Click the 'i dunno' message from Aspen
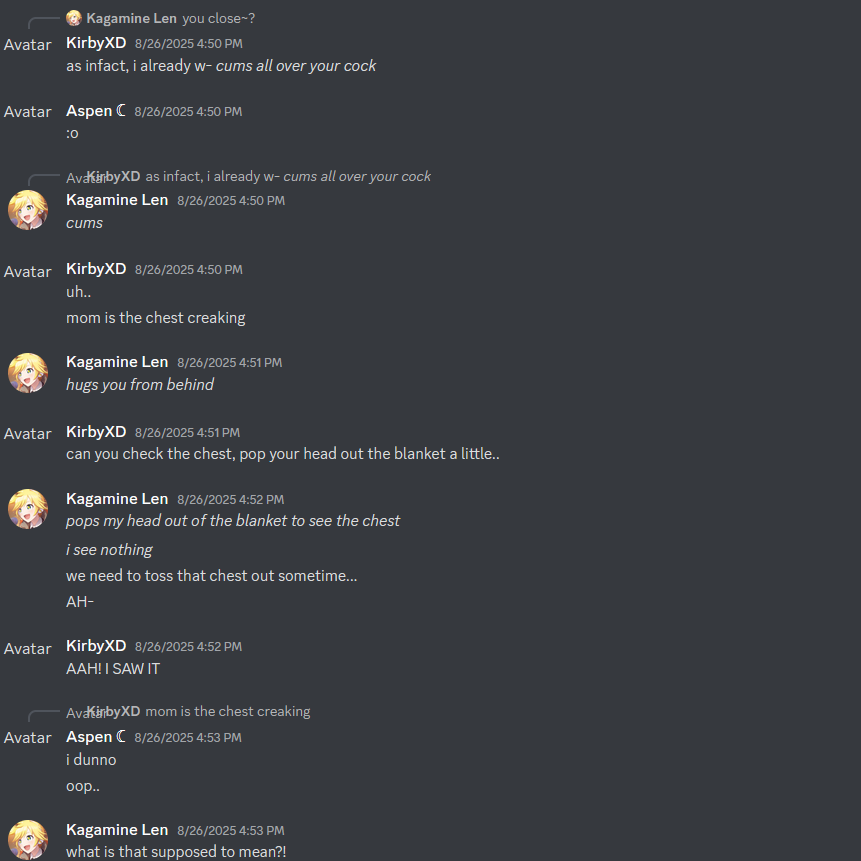861x861 pixels. point(91,760)
